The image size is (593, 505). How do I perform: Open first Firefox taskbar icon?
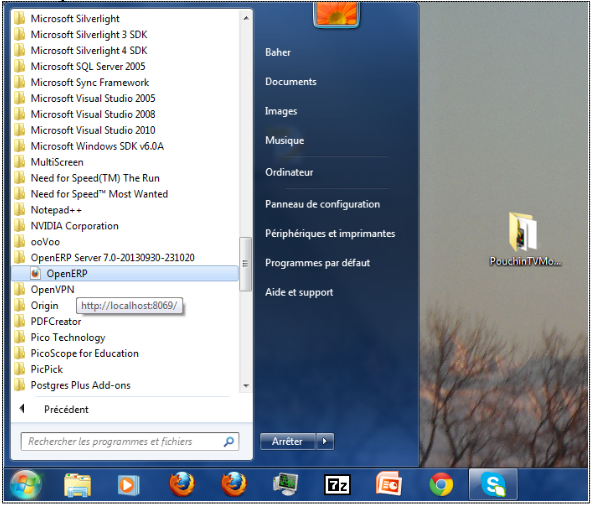click(x=182, y=484)
